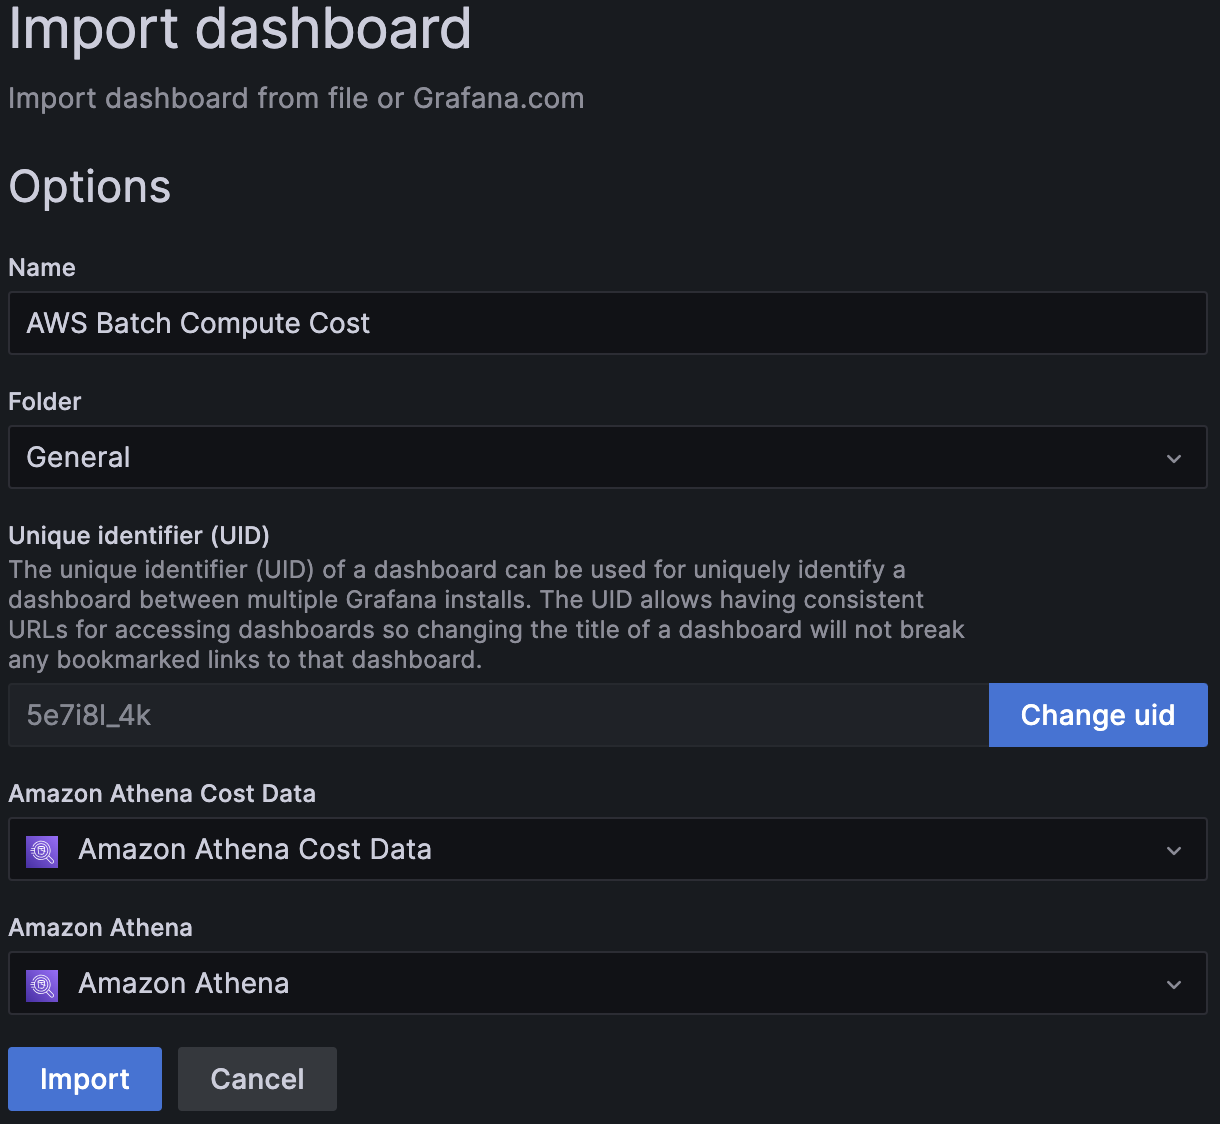Screen dimensions: 1220x1124
Task: Click the Name field label
Action: pos(42,267)
